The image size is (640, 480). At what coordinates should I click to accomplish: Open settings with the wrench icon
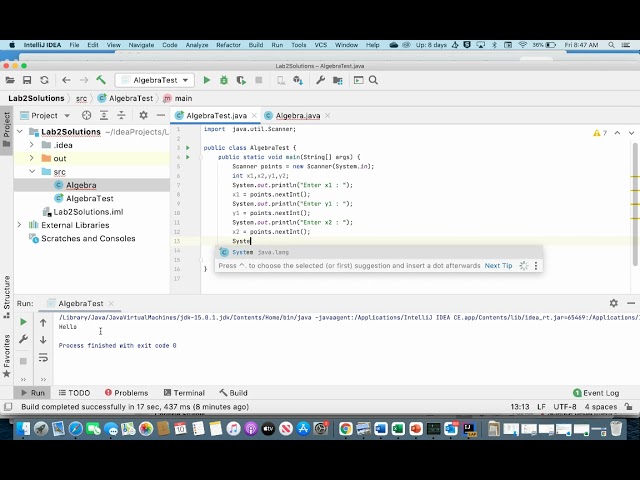(x=320, y=80)
